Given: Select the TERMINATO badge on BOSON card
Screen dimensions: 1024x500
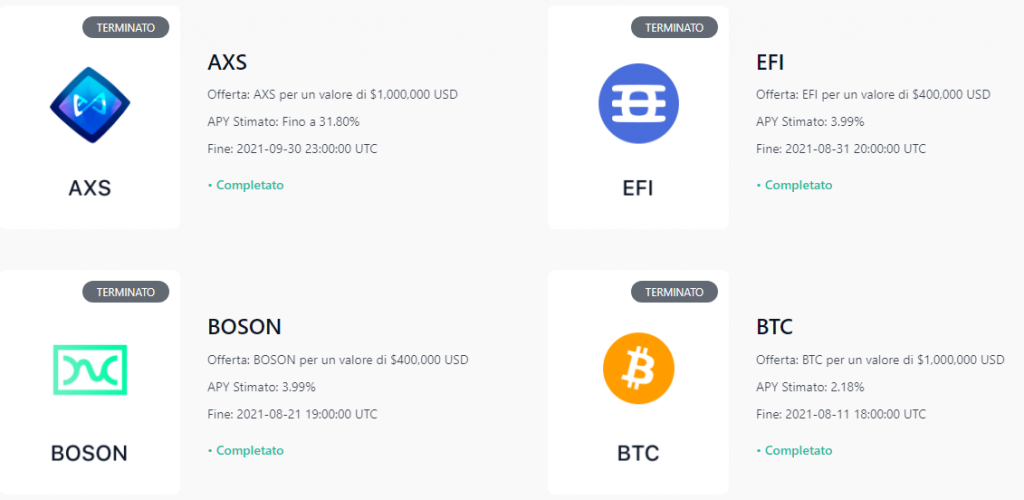Looking at the screenshot, I should point(125,292).
